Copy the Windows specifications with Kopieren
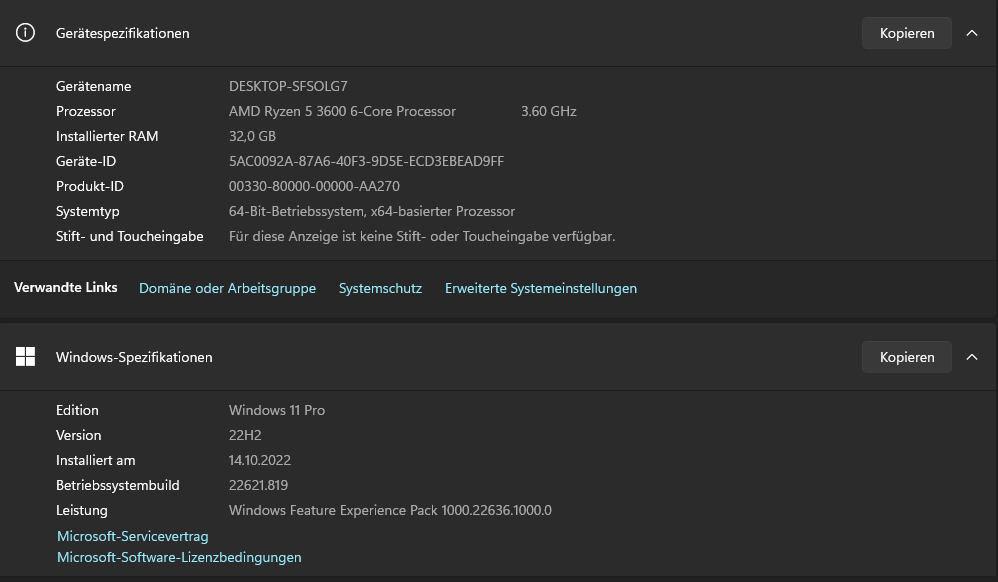998x582 pixels. (x=907, y=357)
